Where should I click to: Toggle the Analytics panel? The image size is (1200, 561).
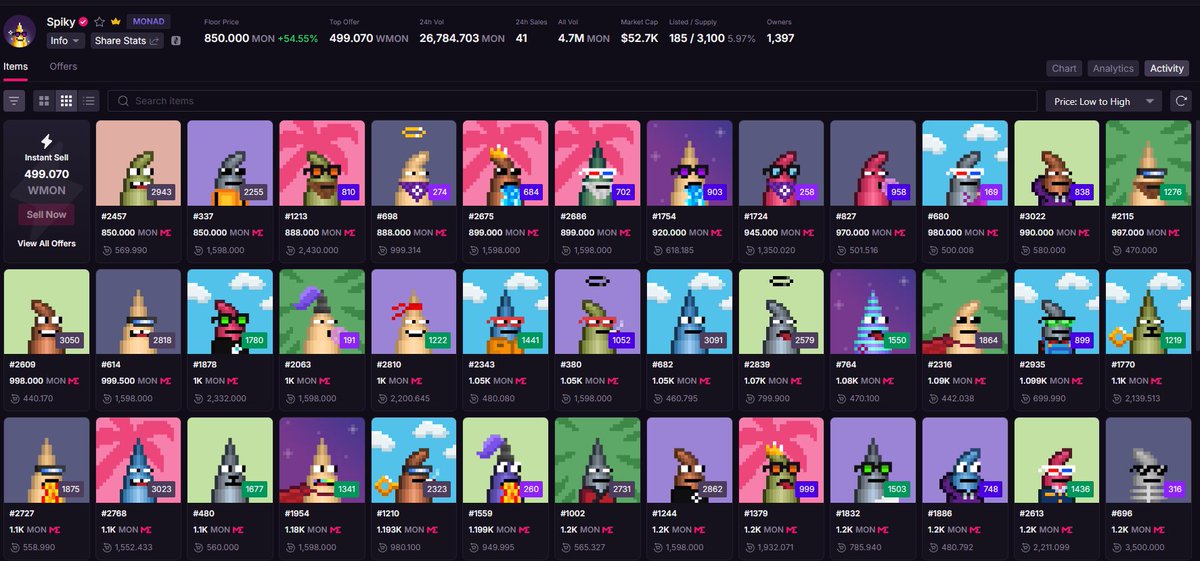[x=1113, y=68]
